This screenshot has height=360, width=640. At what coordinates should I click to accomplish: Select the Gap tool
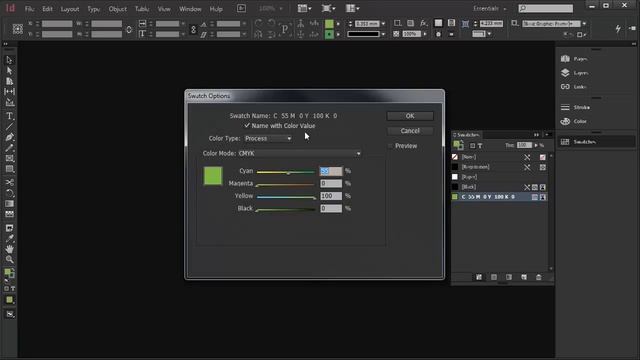pos(9,92)
